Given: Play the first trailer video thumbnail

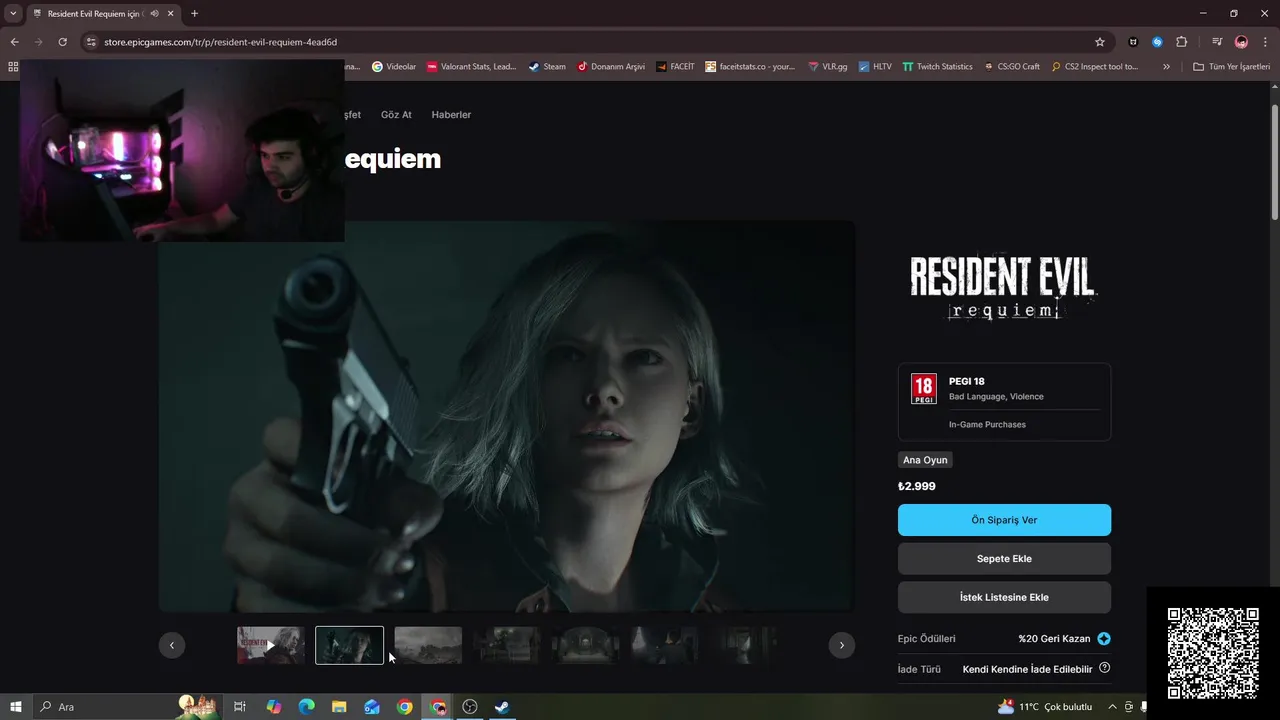Looking at the screenshot, I should [x=270, y=645].
